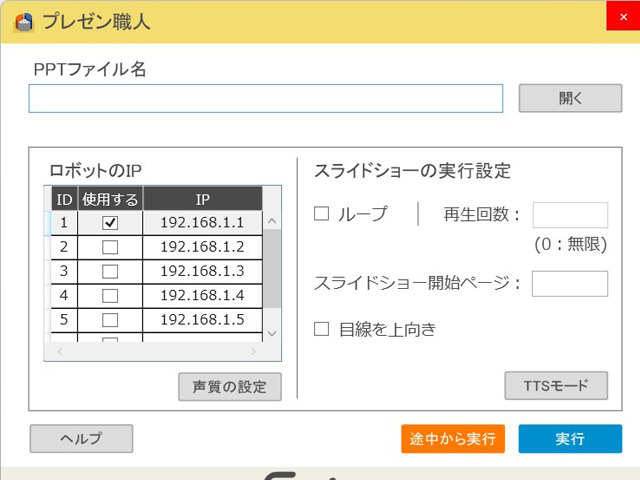Select the IP cell 192.168.1.3
This screenshot has height=480, width=640.
tap(202, 271)
